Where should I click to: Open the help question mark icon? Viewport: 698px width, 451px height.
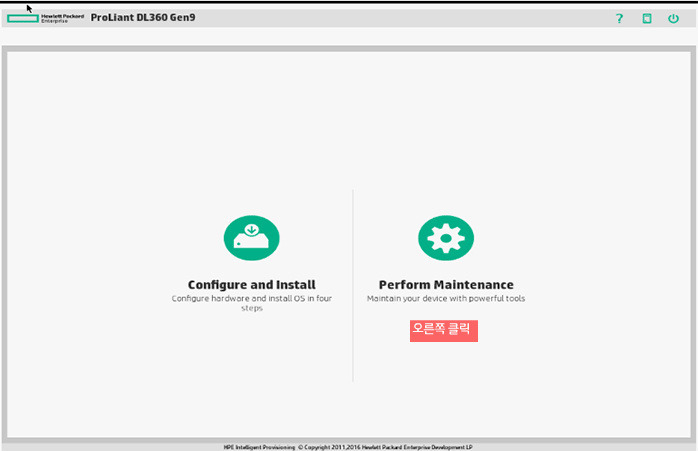pos(619,18)
